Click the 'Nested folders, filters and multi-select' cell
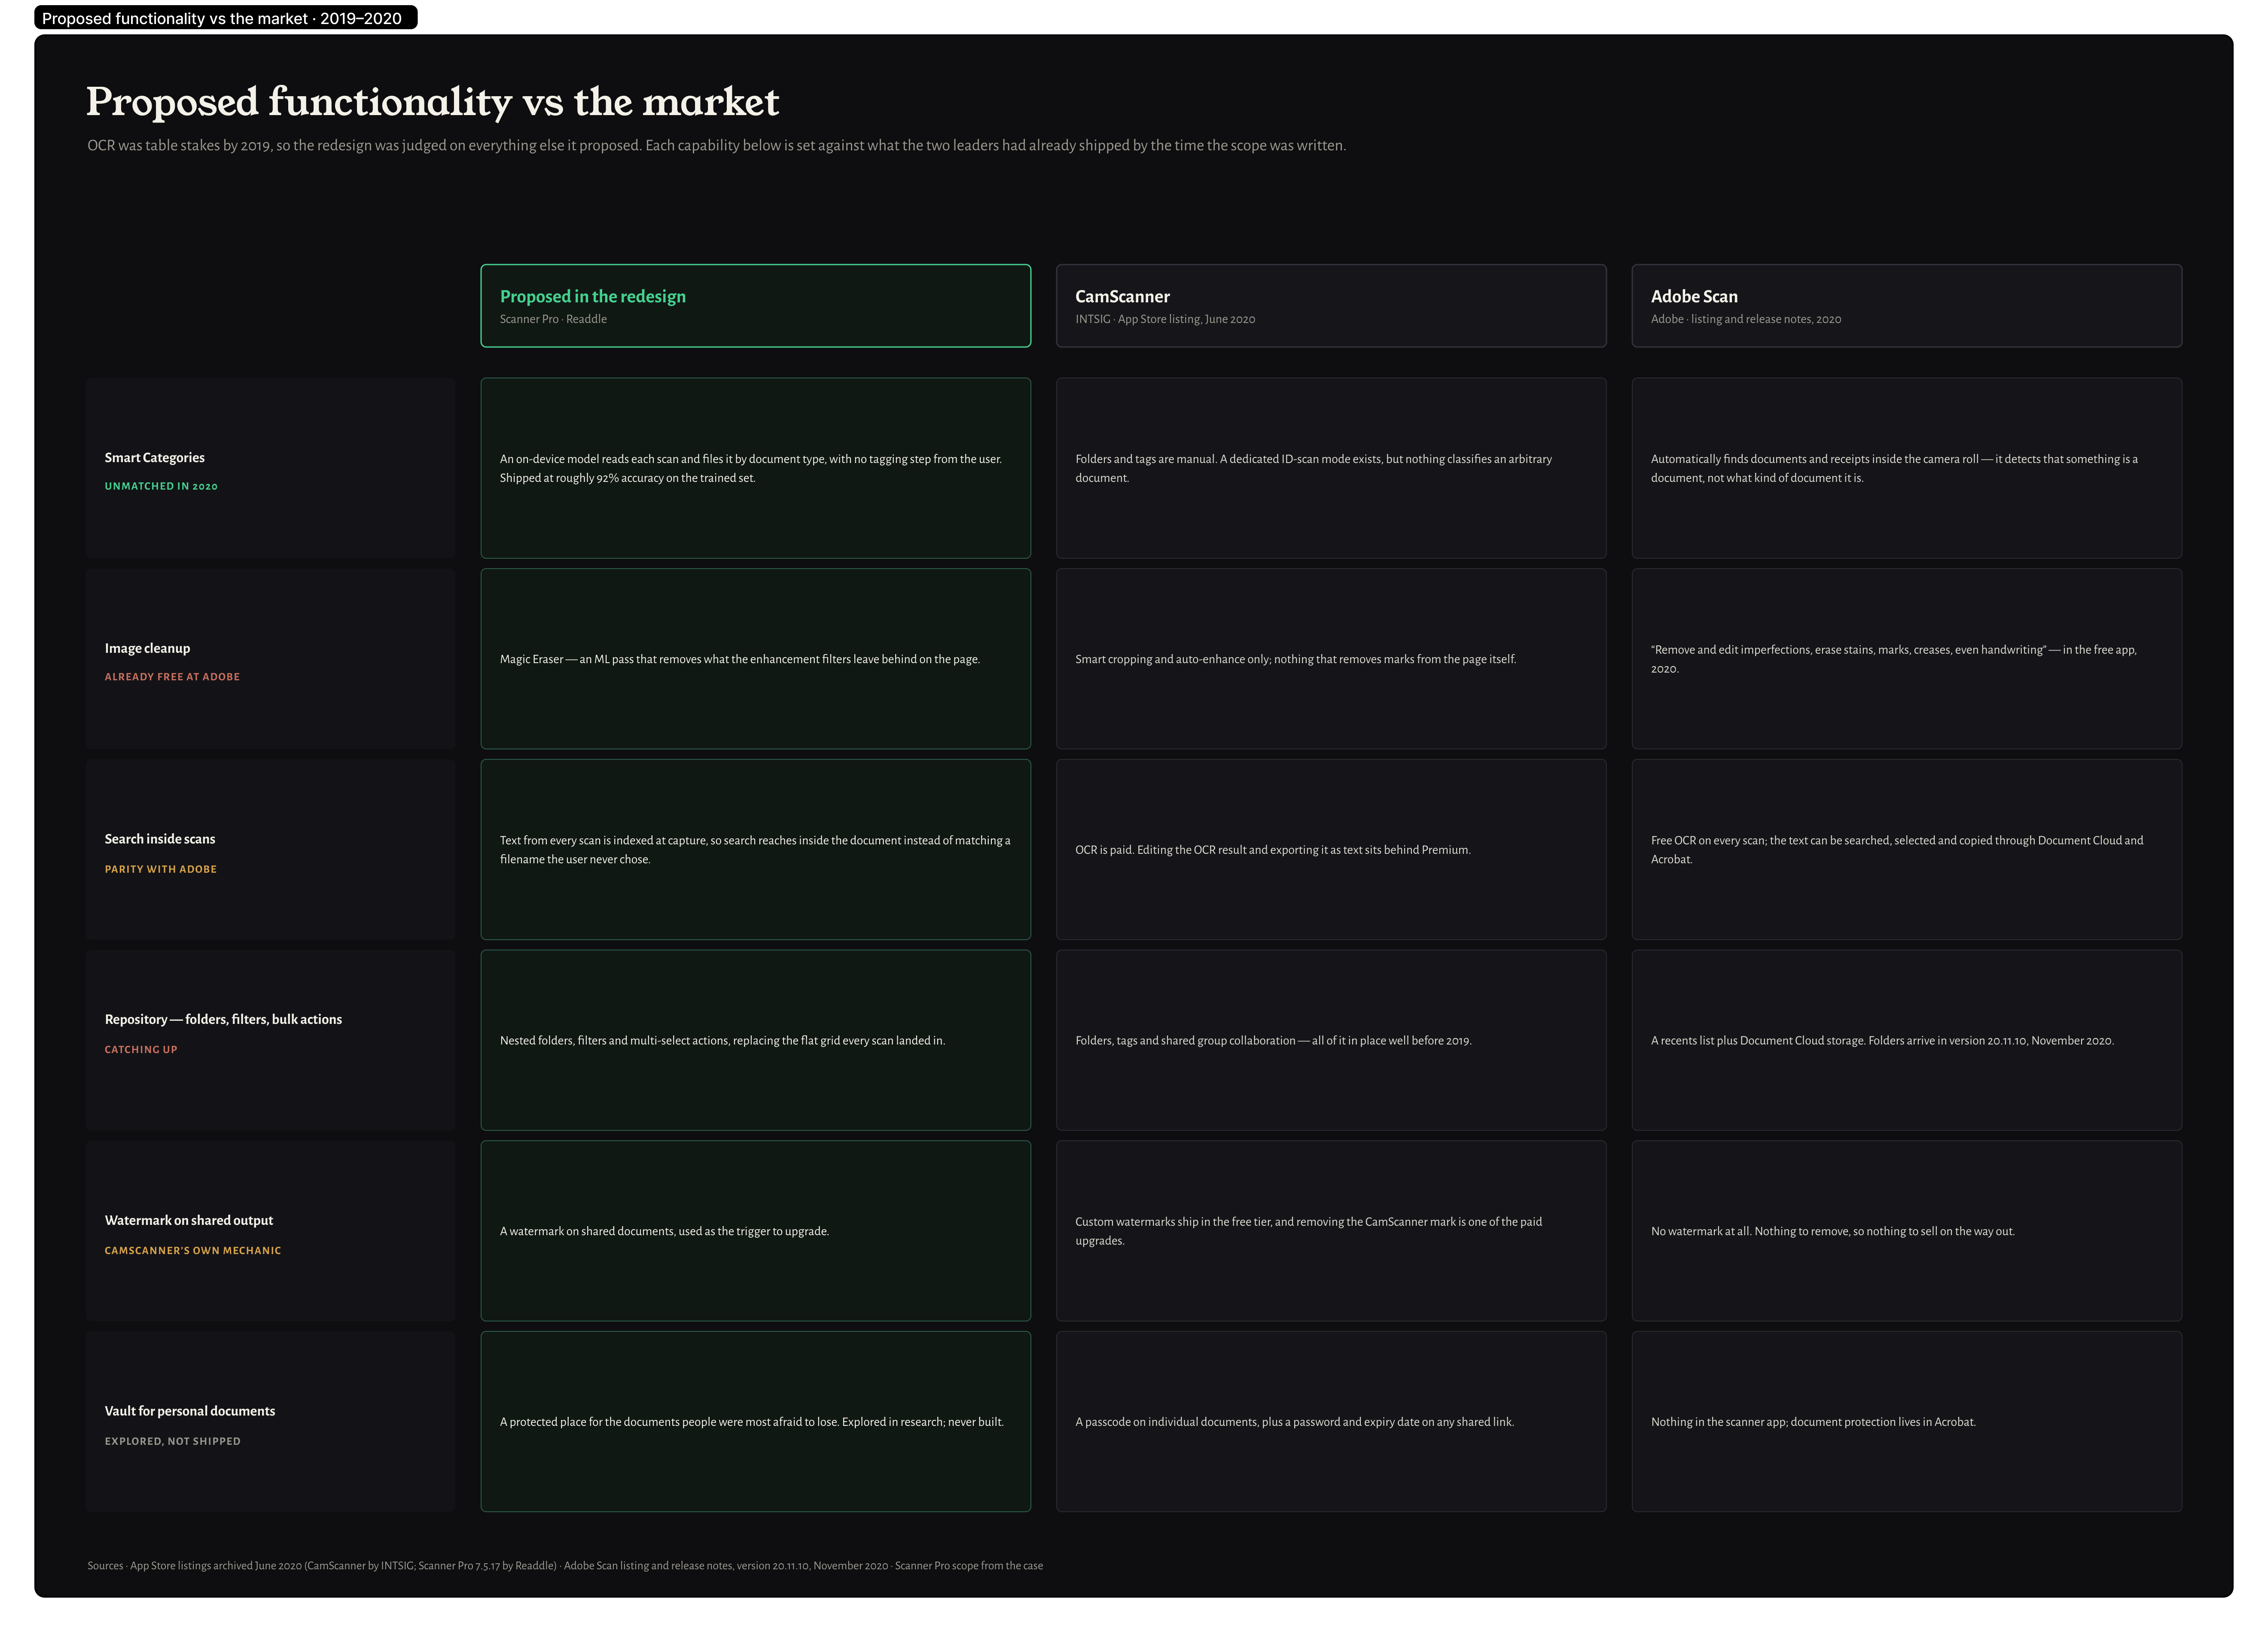 tap(755, 1040)
